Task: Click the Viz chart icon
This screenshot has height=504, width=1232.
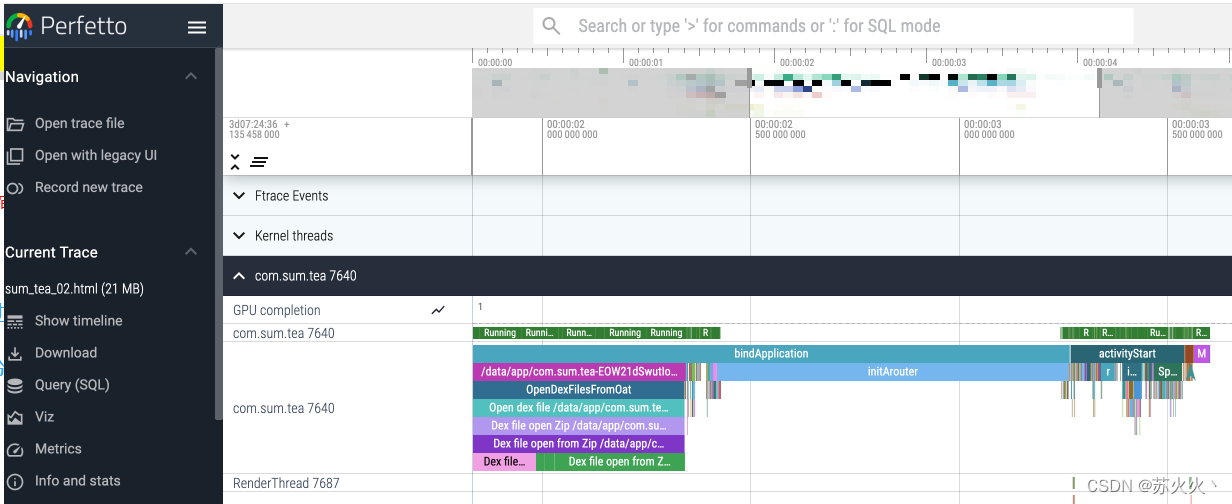Action: point(15,418)
